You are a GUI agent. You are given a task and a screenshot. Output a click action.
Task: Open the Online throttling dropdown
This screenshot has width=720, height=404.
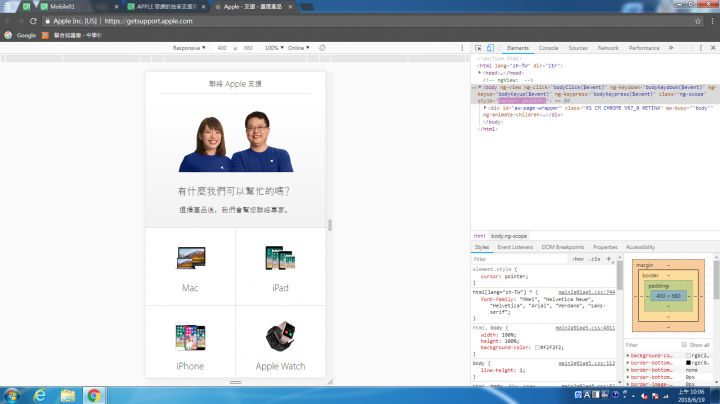click(x=298, y=48)
